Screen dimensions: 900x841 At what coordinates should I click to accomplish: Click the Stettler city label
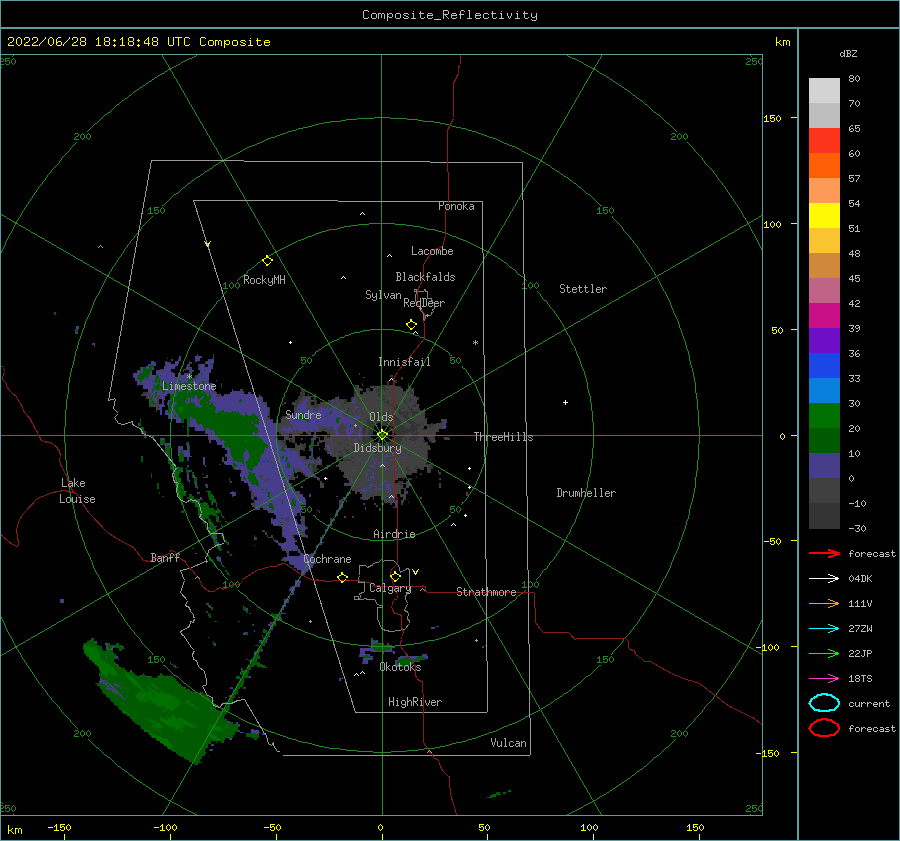(583, 289)
